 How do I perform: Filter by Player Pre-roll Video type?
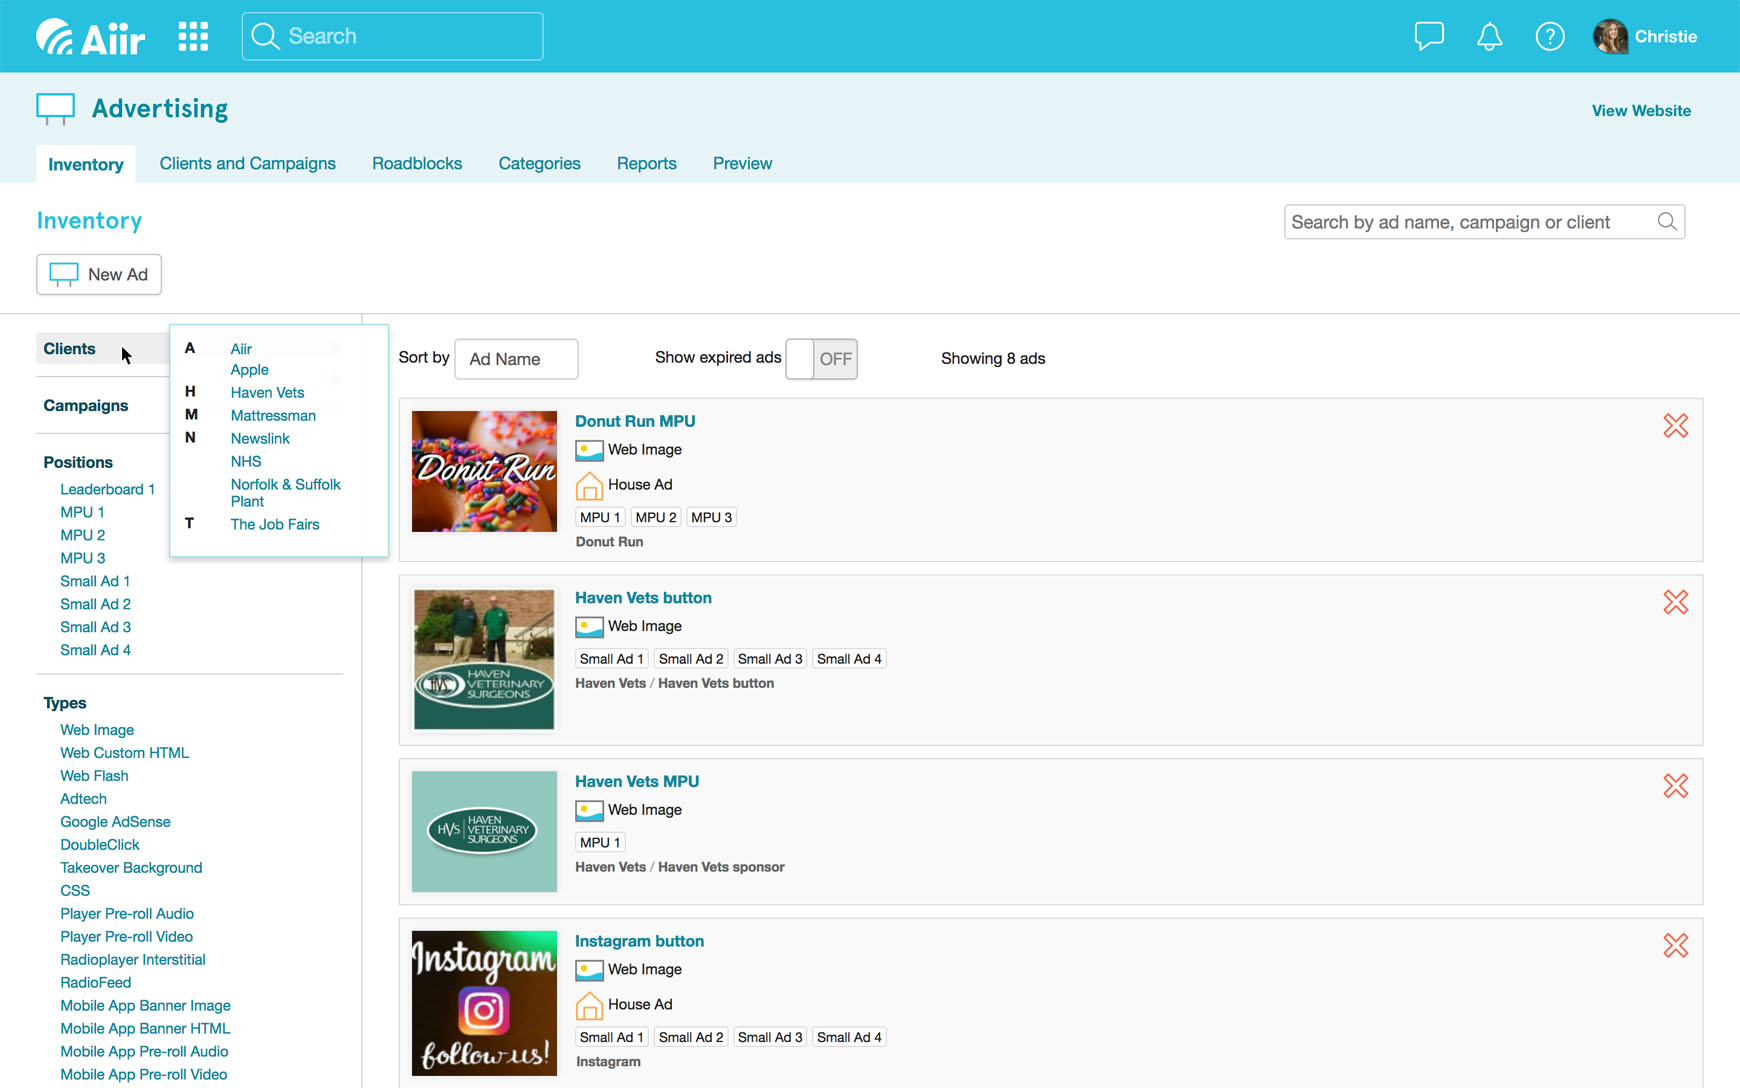[x=126, y=938]
